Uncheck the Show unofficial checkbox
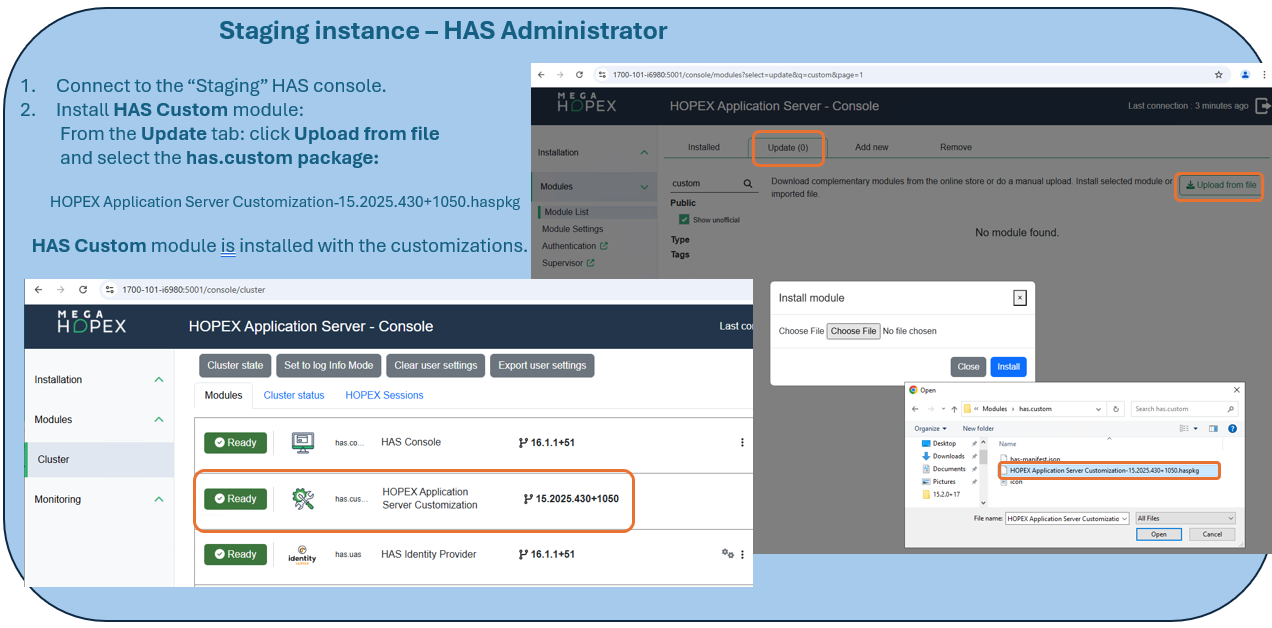The image size is (1272, 628). [x=684, y=219]
